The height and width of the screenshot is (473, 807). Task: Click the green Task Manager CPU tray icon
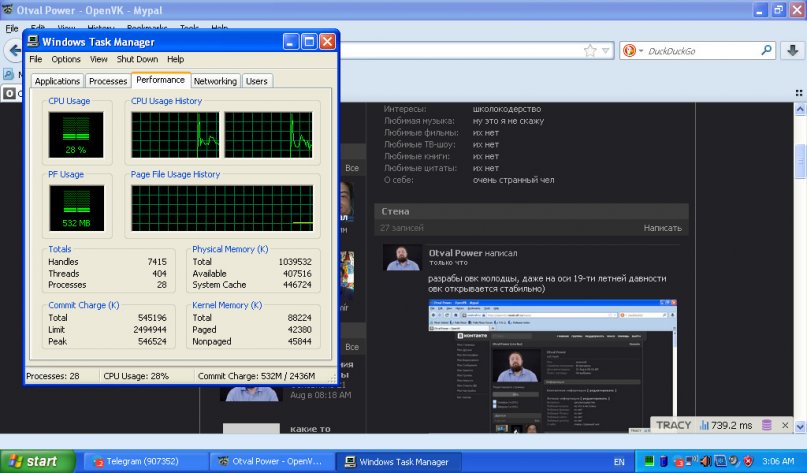tap(648, 462)
